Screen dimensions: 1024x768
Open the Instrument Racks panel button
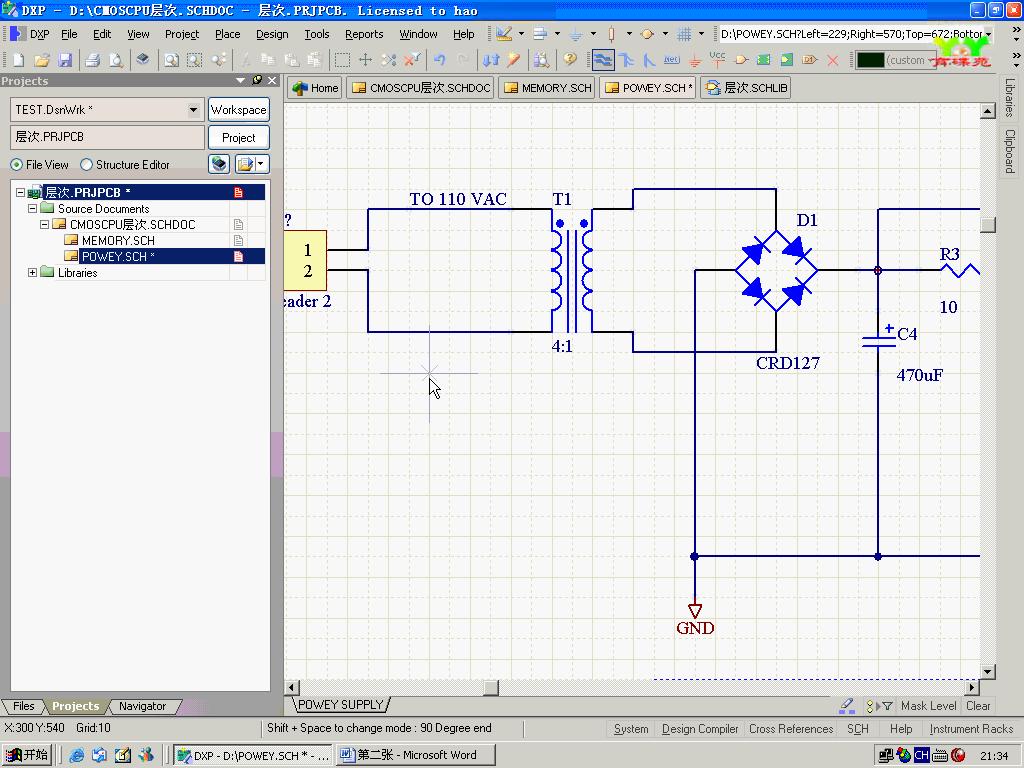[x=971, y=729]
